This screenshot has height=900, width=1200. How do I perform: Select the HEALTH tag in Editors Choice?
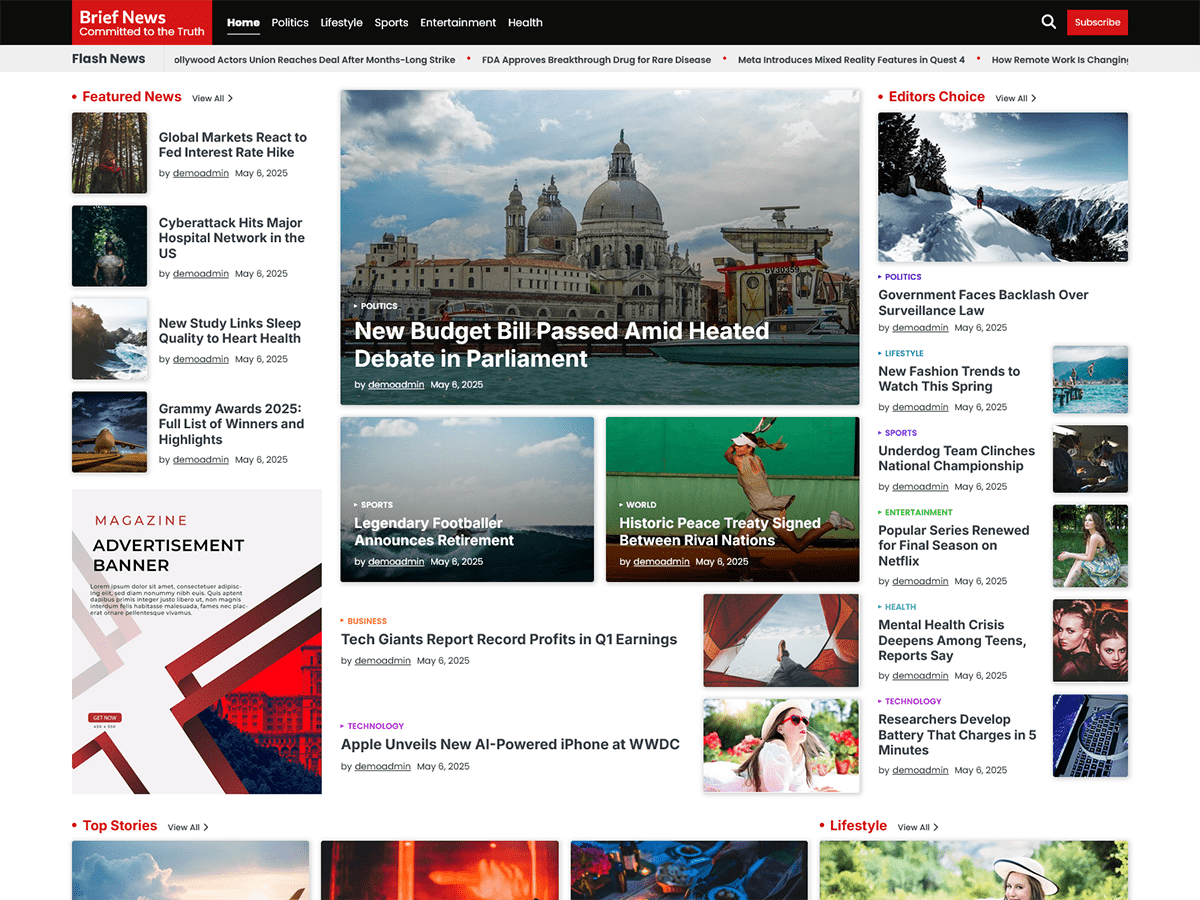tap(898, 607)
